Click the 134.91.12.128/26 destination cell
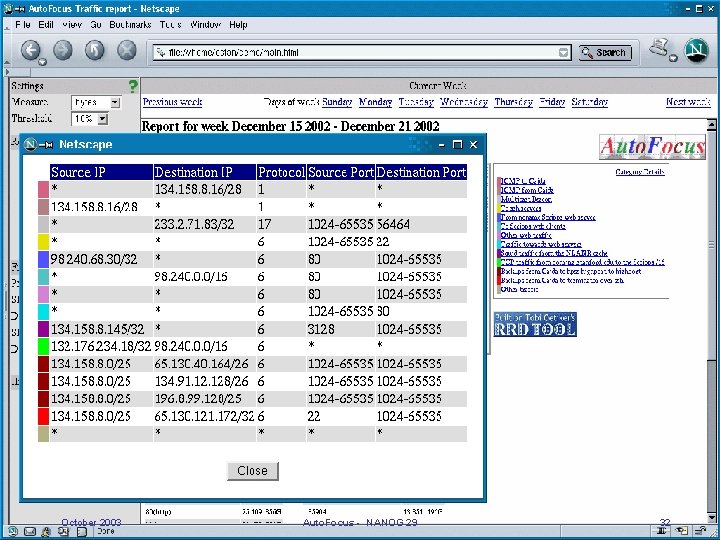 click(x=205, y=381)
